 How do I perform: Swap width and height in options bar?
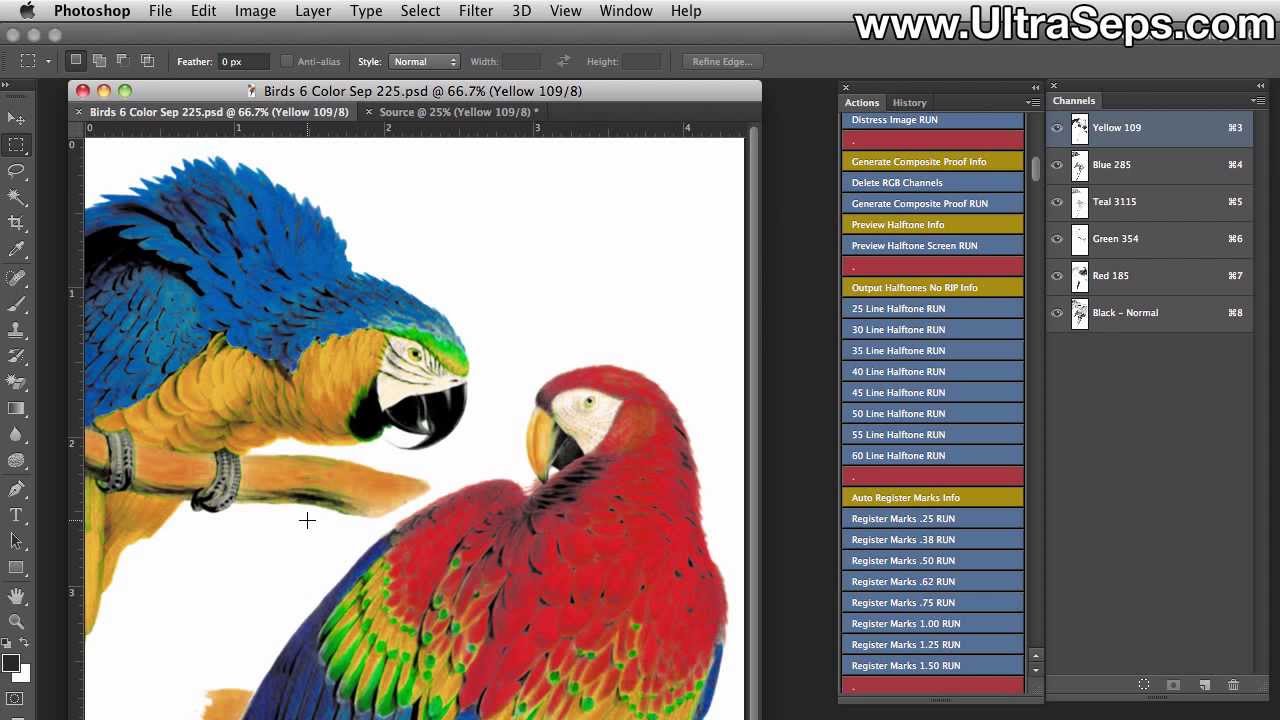pos(563,61)
